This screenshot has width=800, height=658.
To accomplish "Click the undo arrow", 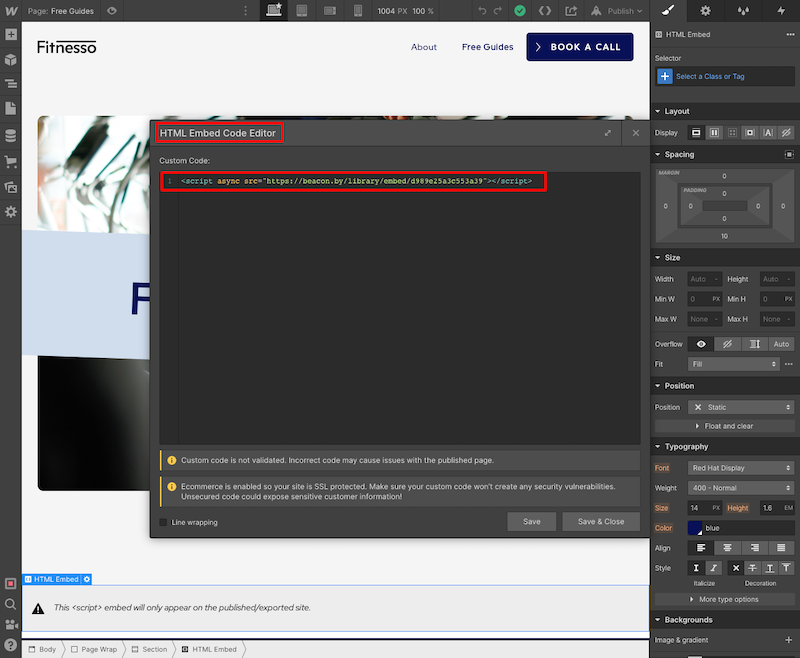I will [482, 11].
